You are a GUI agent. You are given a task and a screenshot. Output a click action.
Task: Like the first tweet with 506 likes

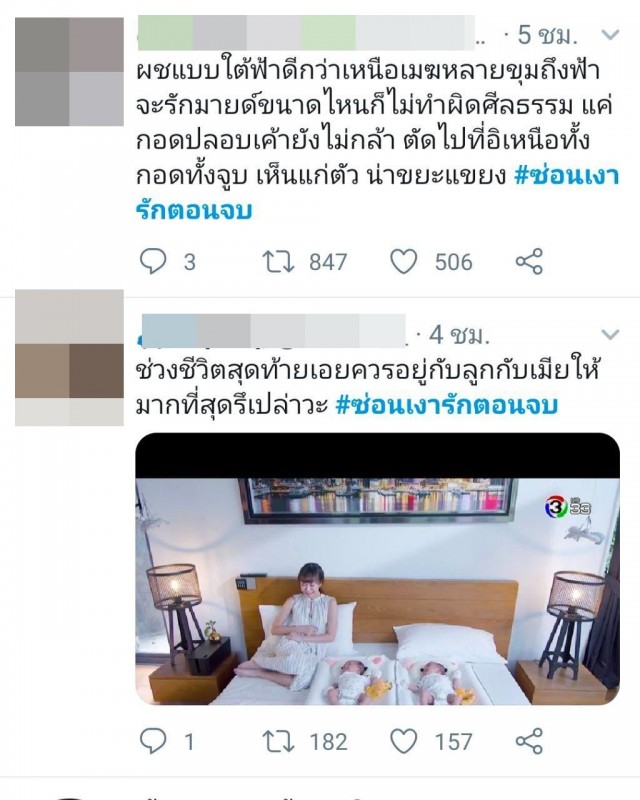(404, 261)
